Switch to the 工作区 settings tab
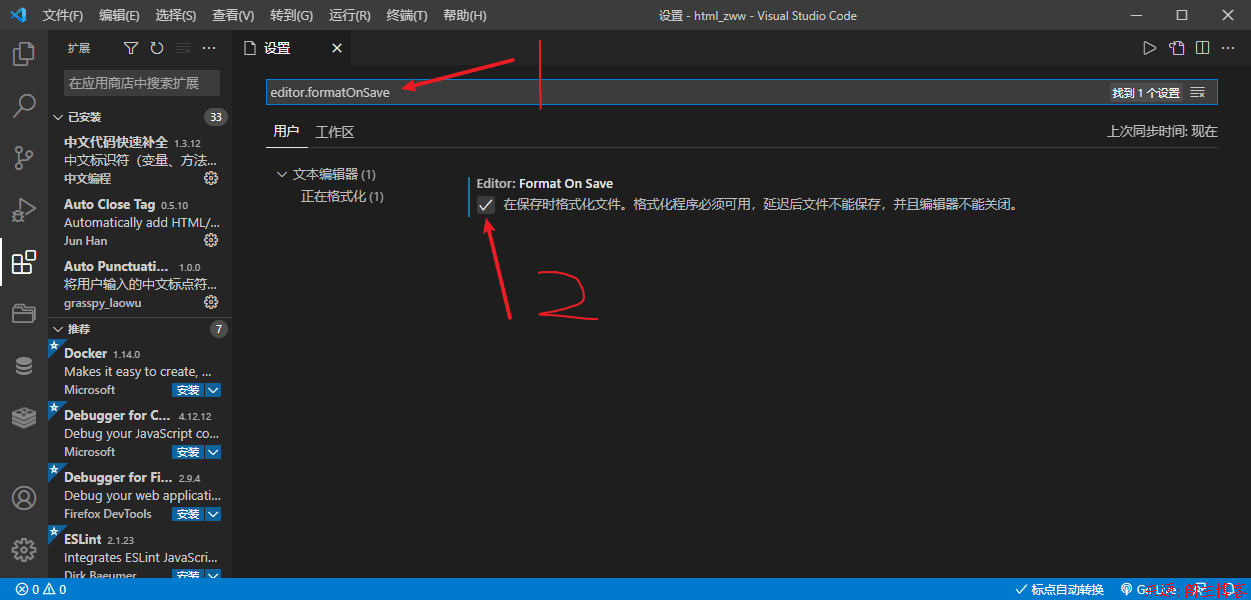The height and width of the screenshot is (600, 1251). tap(335, 131)
